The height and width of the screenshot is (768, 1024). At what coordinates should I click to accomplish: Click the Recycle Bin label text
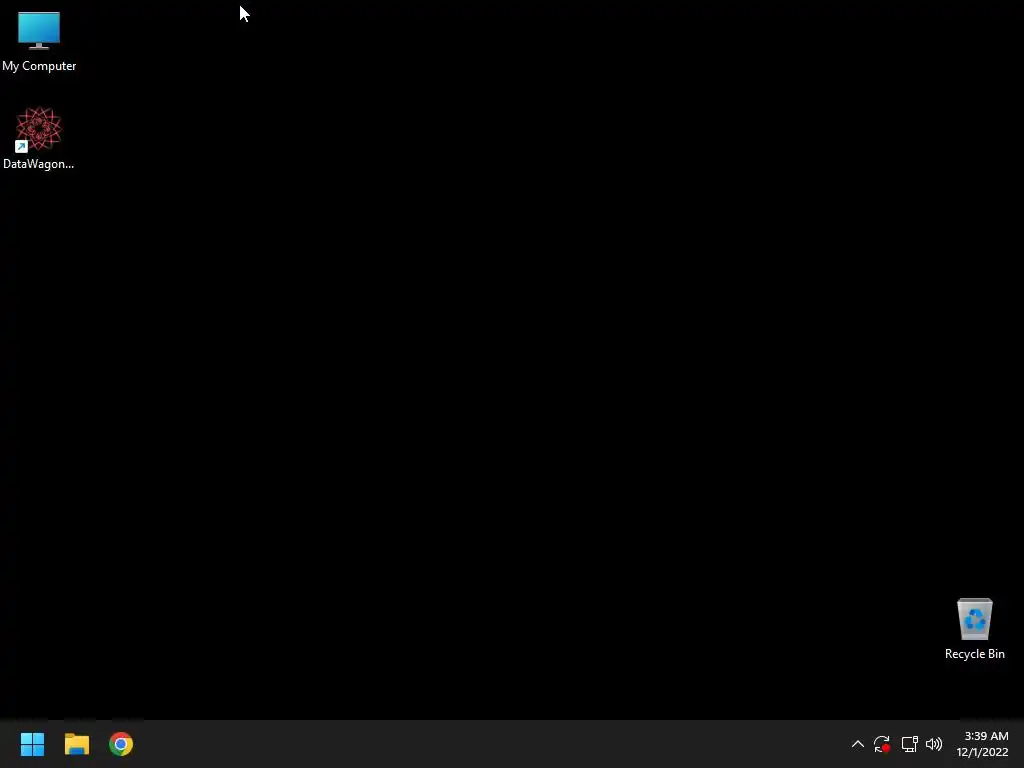(x=974, y=654)
